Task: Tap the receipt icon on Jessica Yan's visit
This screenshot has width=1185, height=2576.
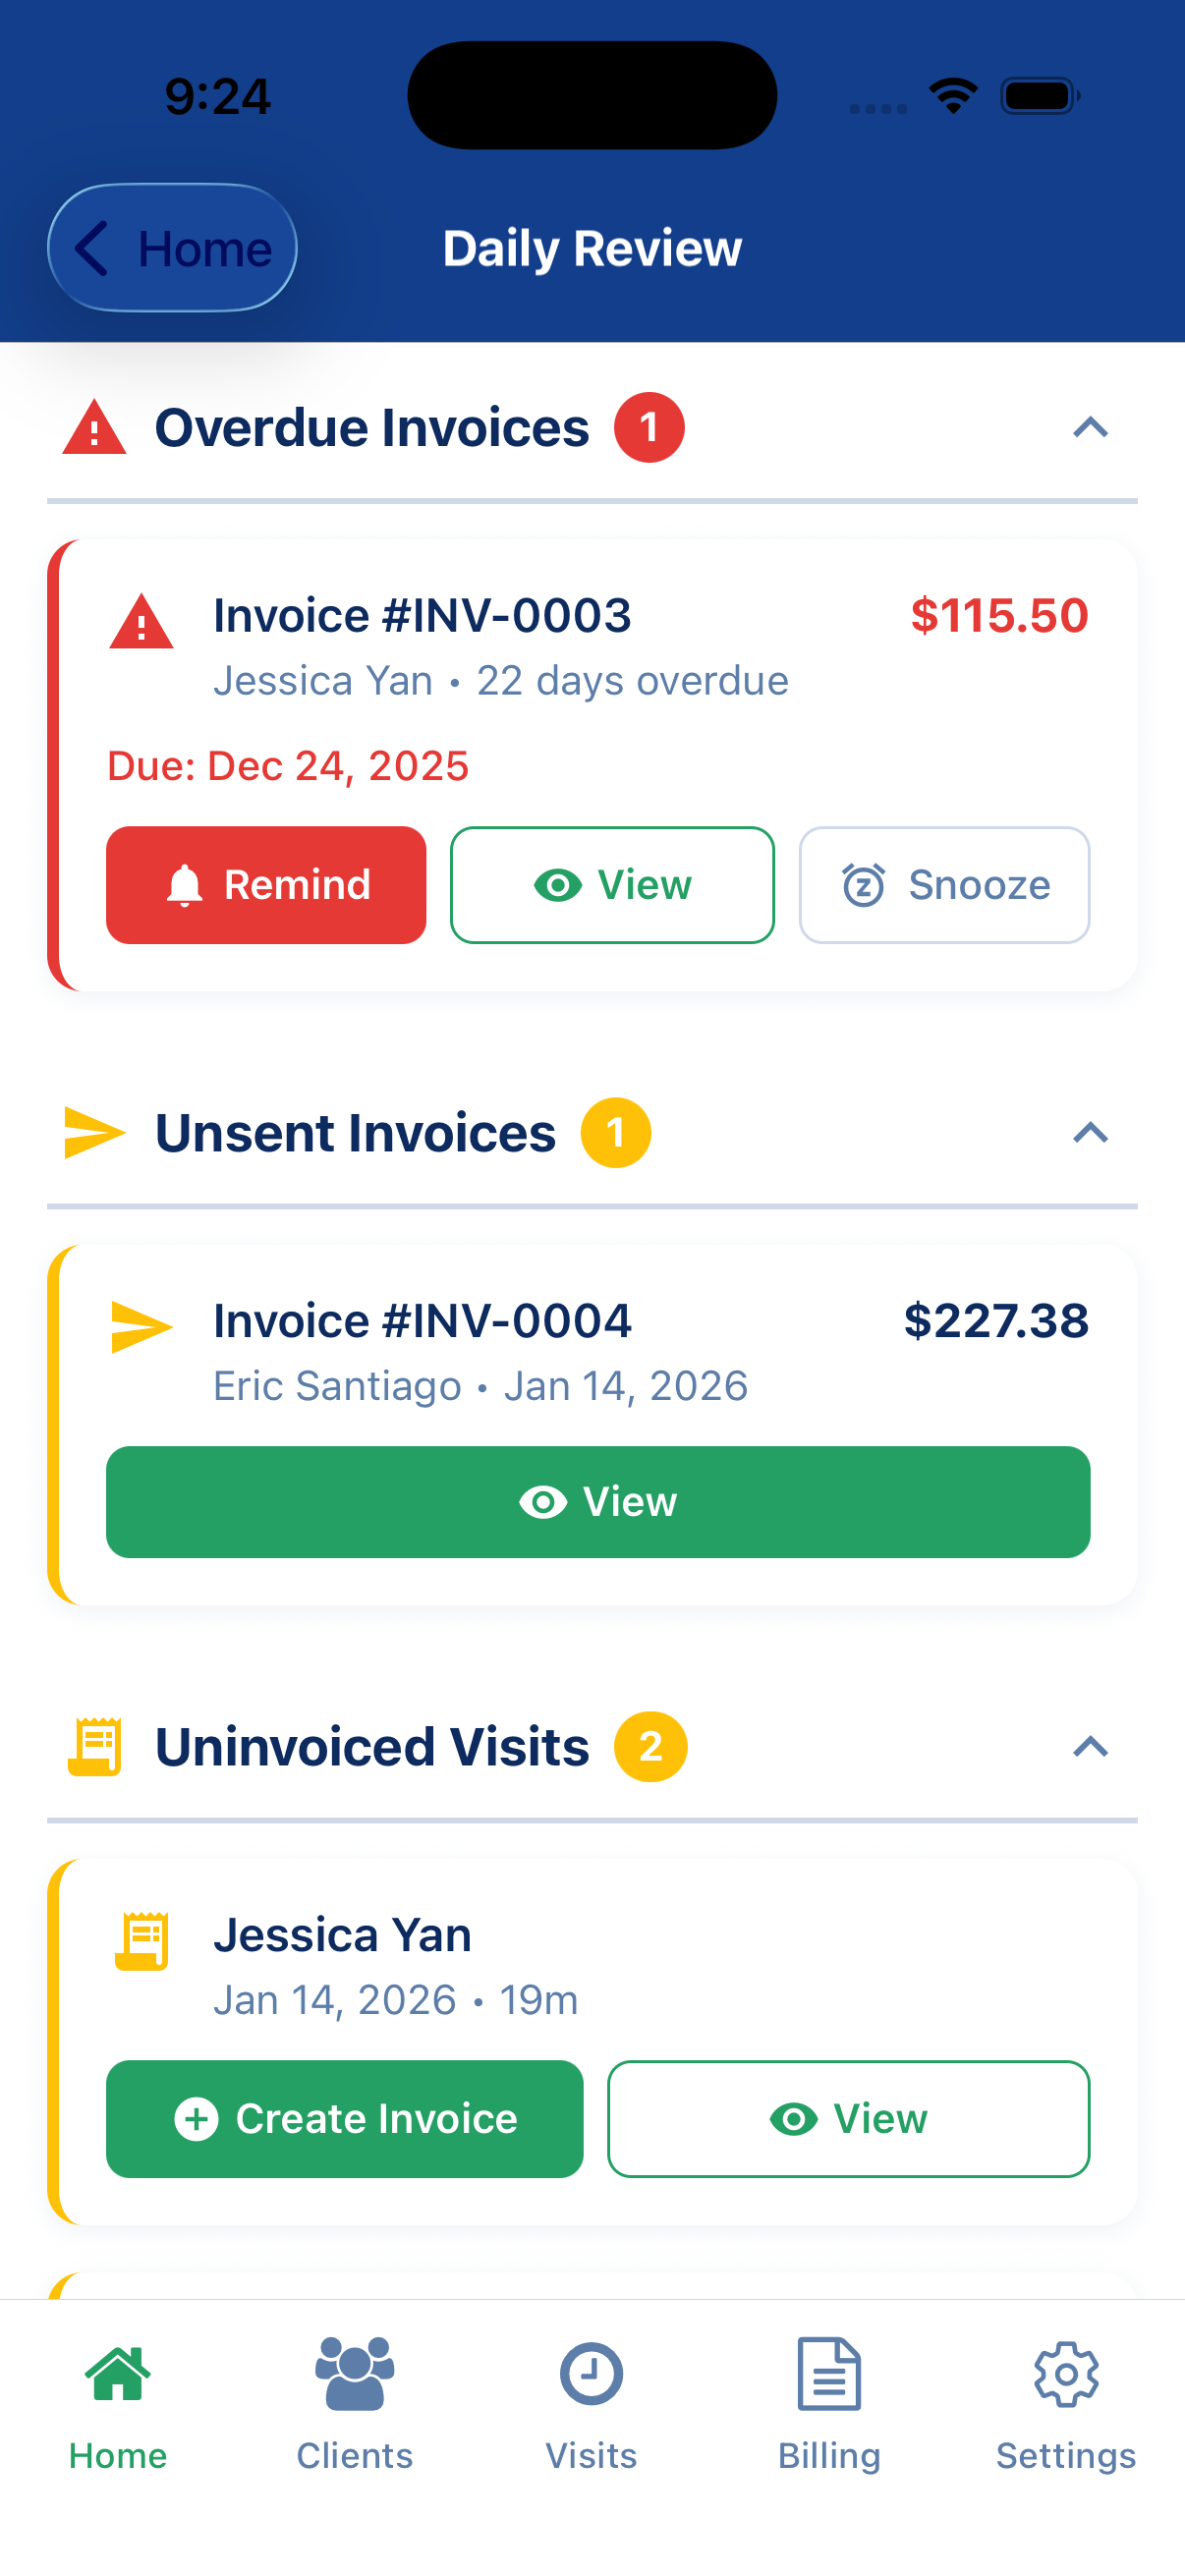Action: click(141, 1941)
